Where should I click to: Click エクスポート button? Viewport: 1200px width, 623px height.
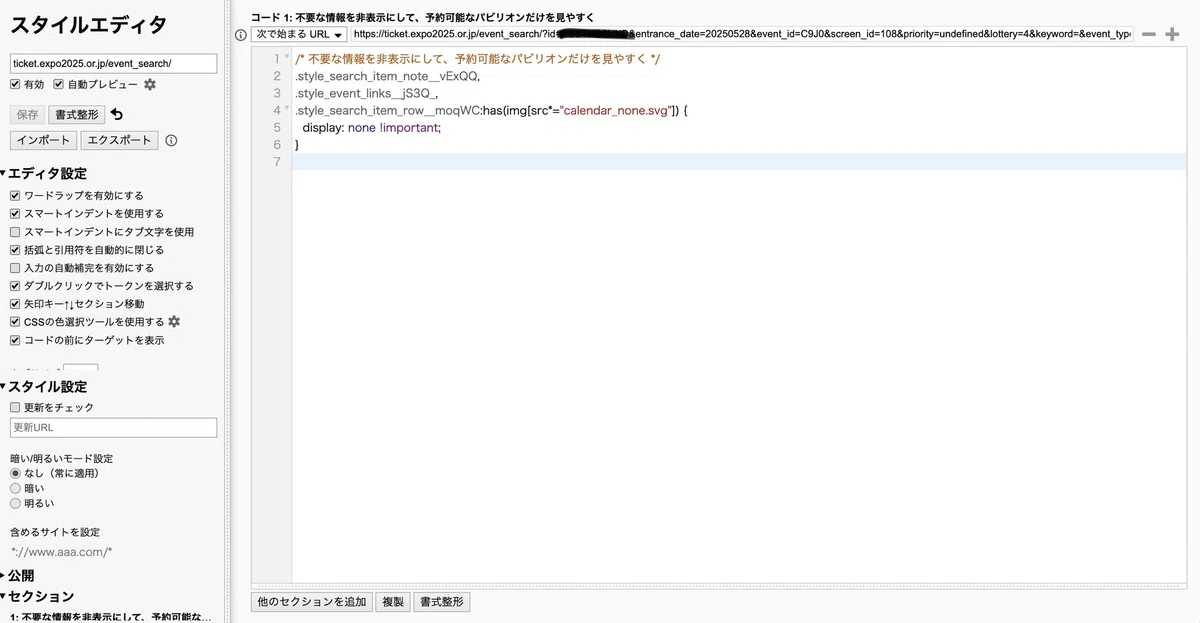(x=119, y=141)
